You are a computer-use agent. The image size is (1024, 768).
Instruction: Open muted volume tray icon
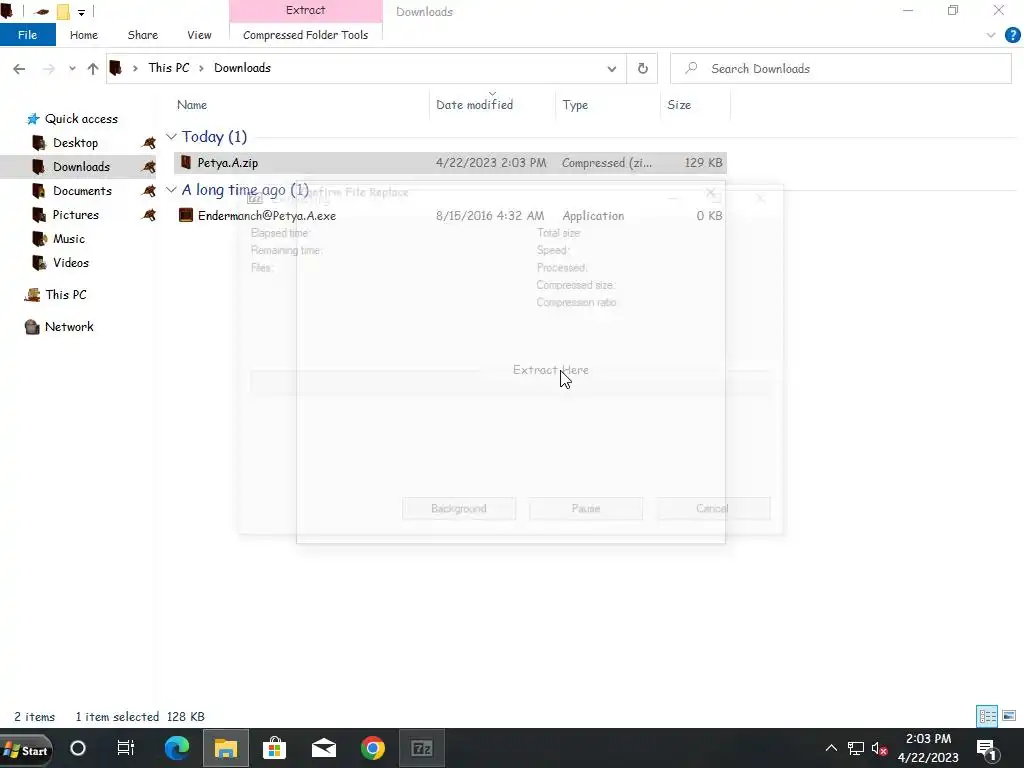(879, 748)
